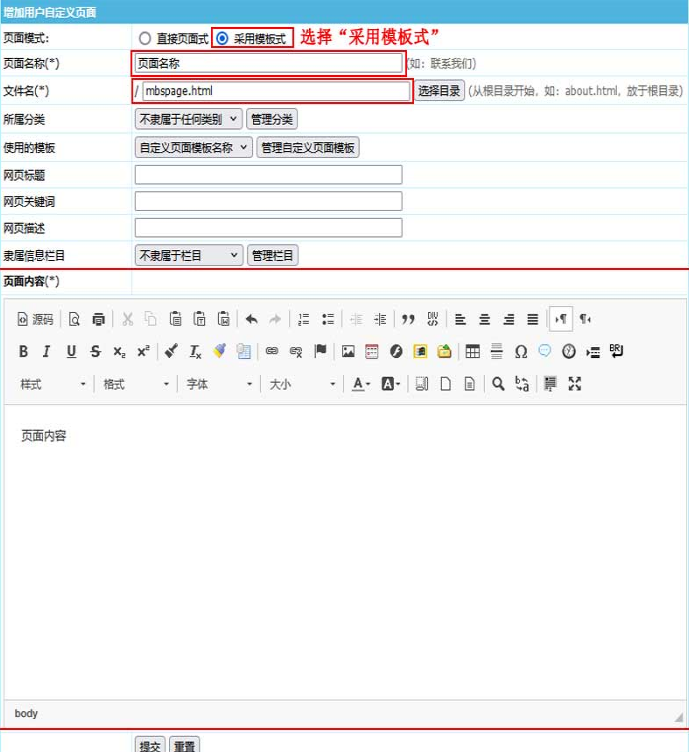Select the 采用模板式 radio button

[222, 38]
